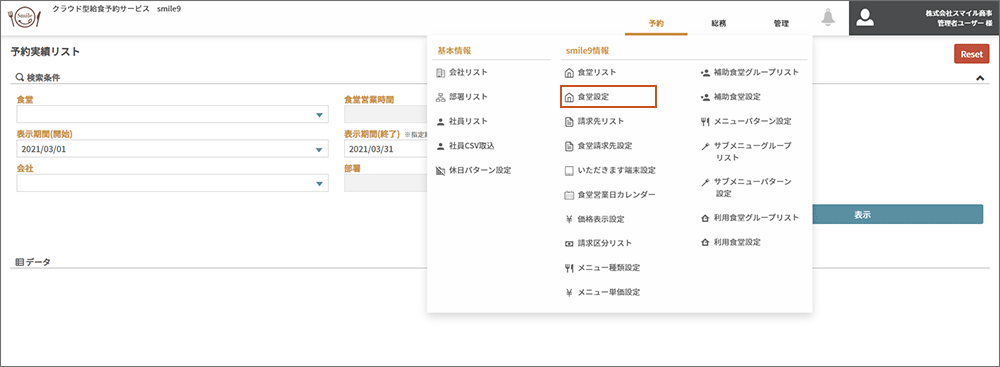Select 食堂設定 in the menu

tap(608, 97)
